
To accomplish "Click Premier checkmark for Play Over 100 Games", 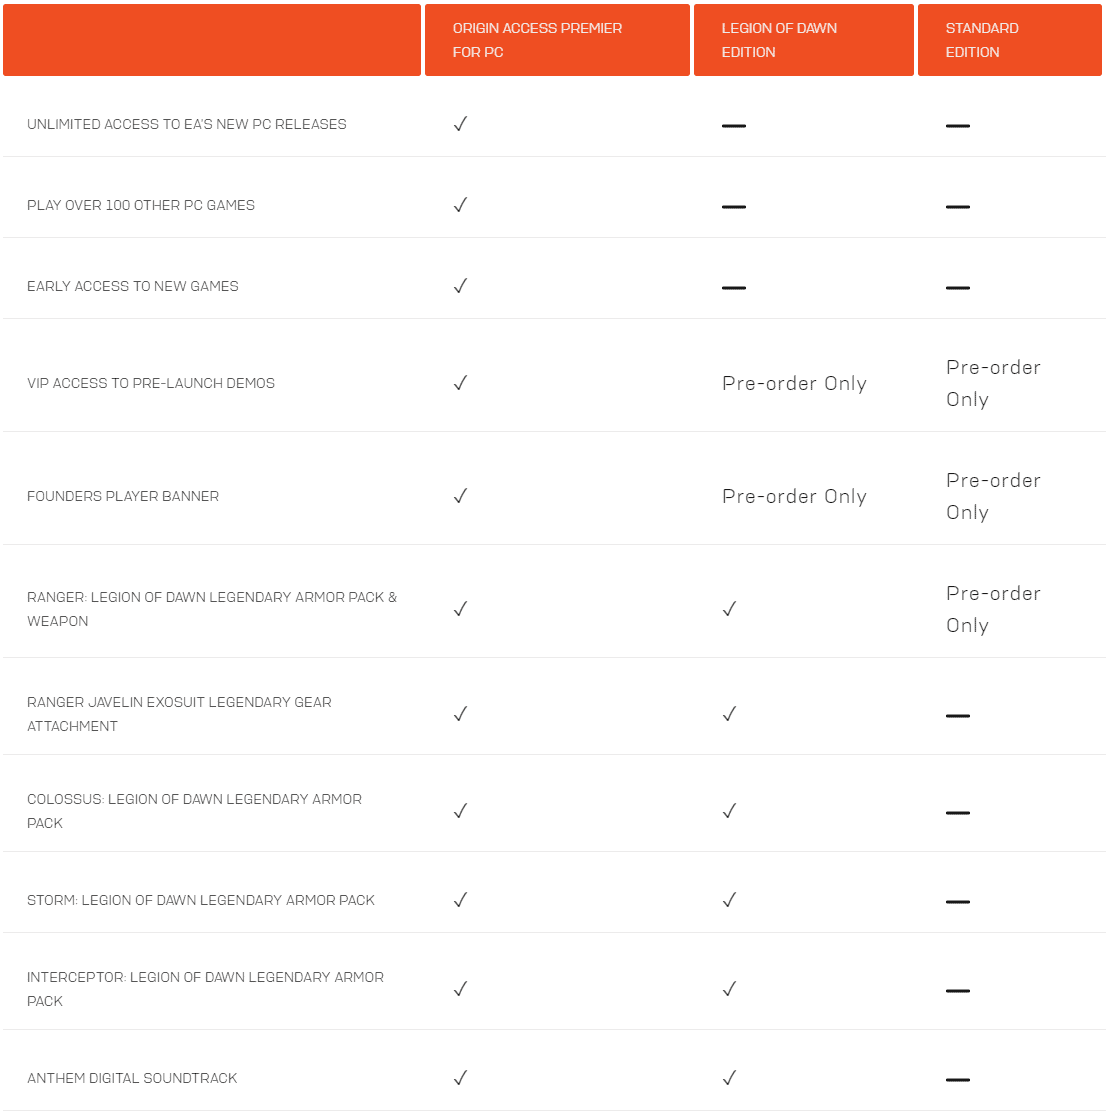I will coord(460,205).
